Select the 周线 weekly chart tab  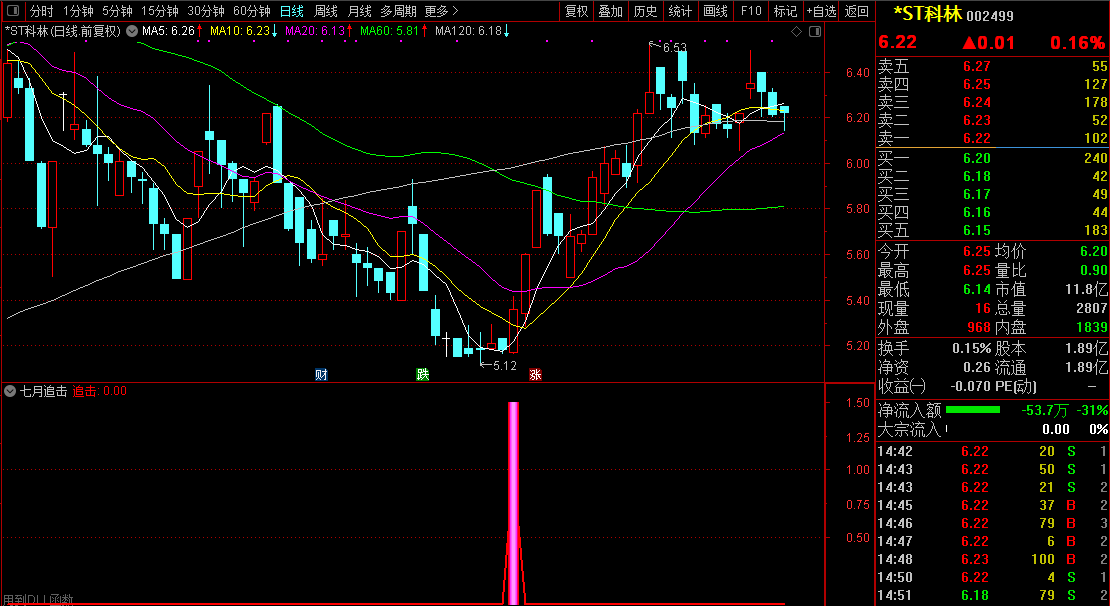click(x=326, y=11)
